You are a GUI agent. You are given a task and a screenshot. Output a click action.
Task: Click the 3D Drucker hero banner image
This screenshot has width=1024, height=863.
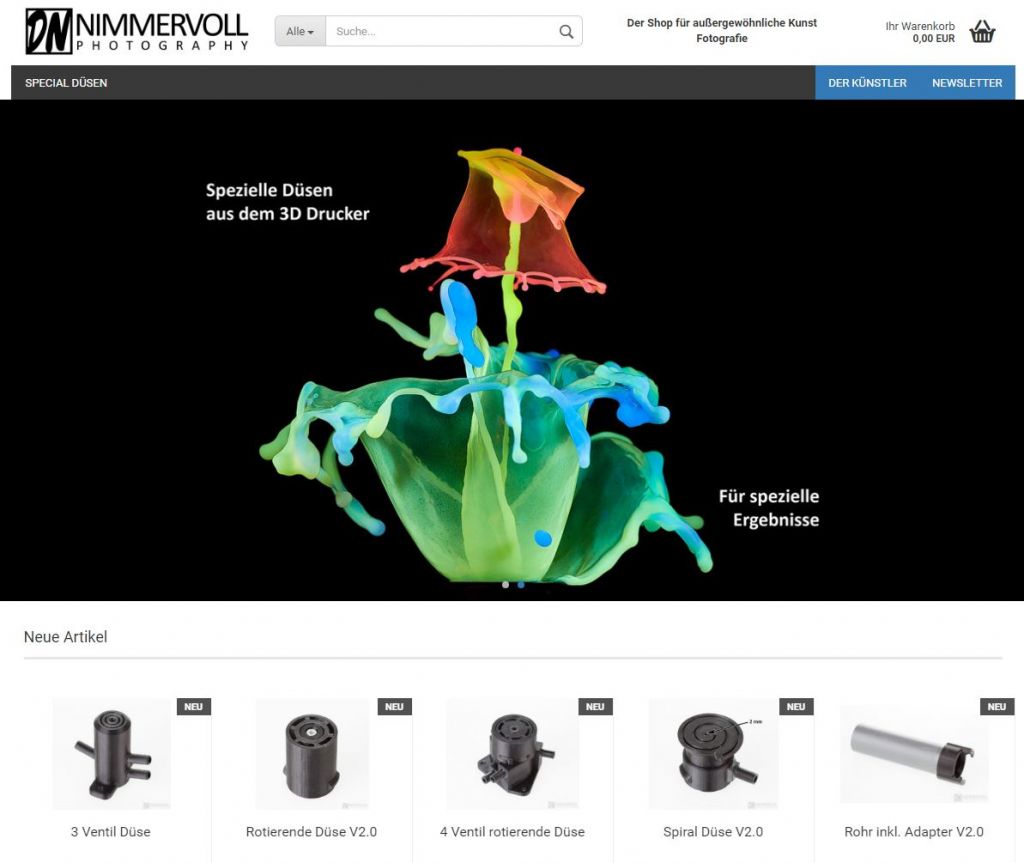[512, 350]
